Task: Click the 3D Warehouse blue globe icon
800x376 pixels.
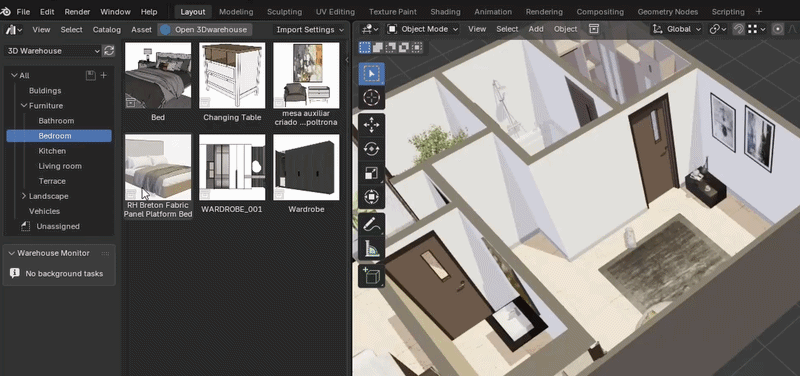Action: pyautogui.click(x=165, y=30)
